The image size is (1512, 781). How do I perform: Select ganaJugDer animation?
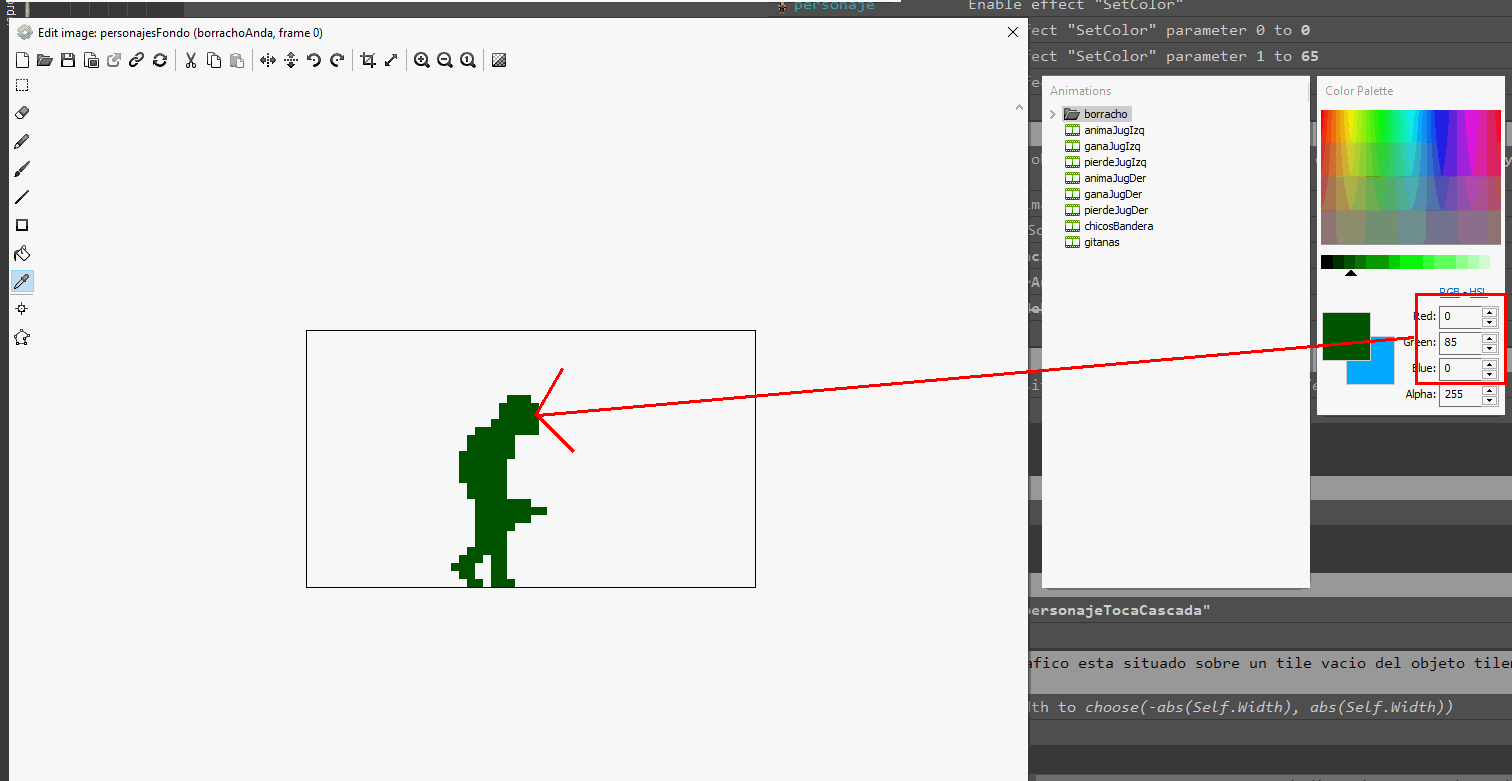1104,194
